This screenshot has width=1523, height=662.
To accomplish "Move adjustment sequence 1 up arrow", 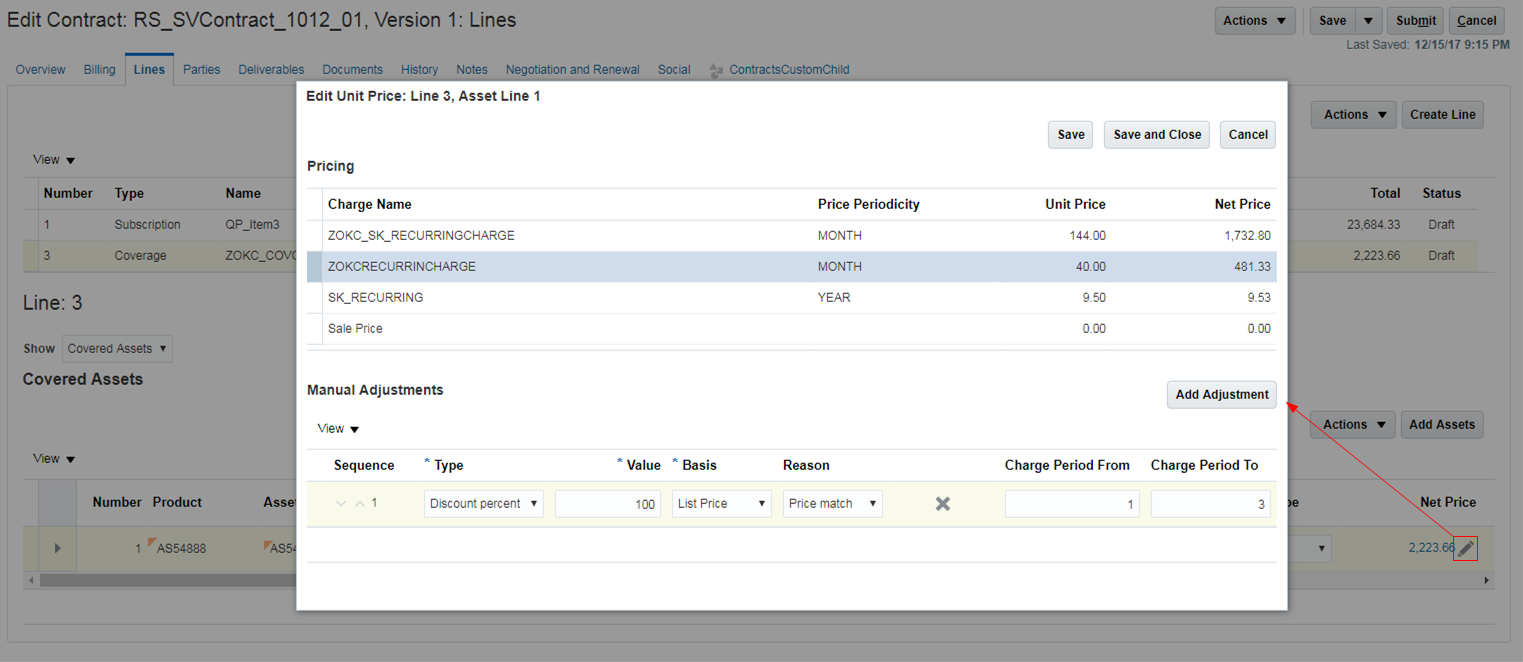I will click(x=360, y=503).
